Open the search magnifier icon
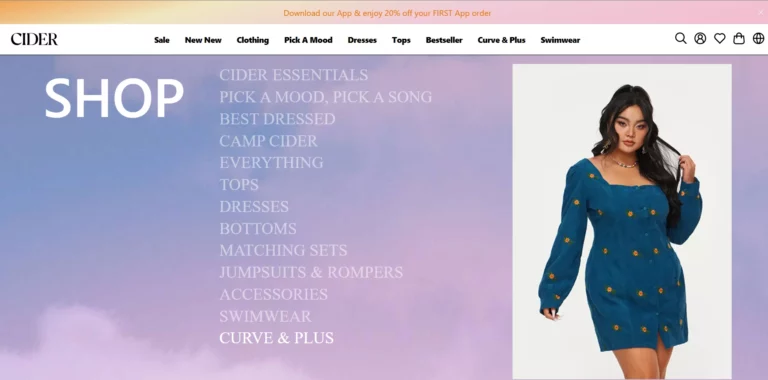 click(680, 38)
